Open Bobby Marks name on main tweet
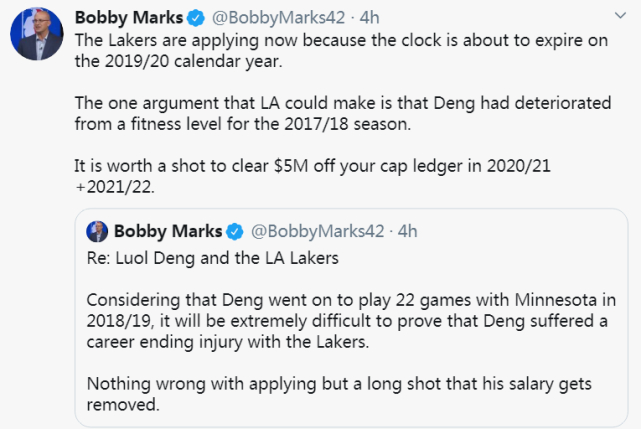This screenshot has height=429, width=641. (x=129, y=17)
